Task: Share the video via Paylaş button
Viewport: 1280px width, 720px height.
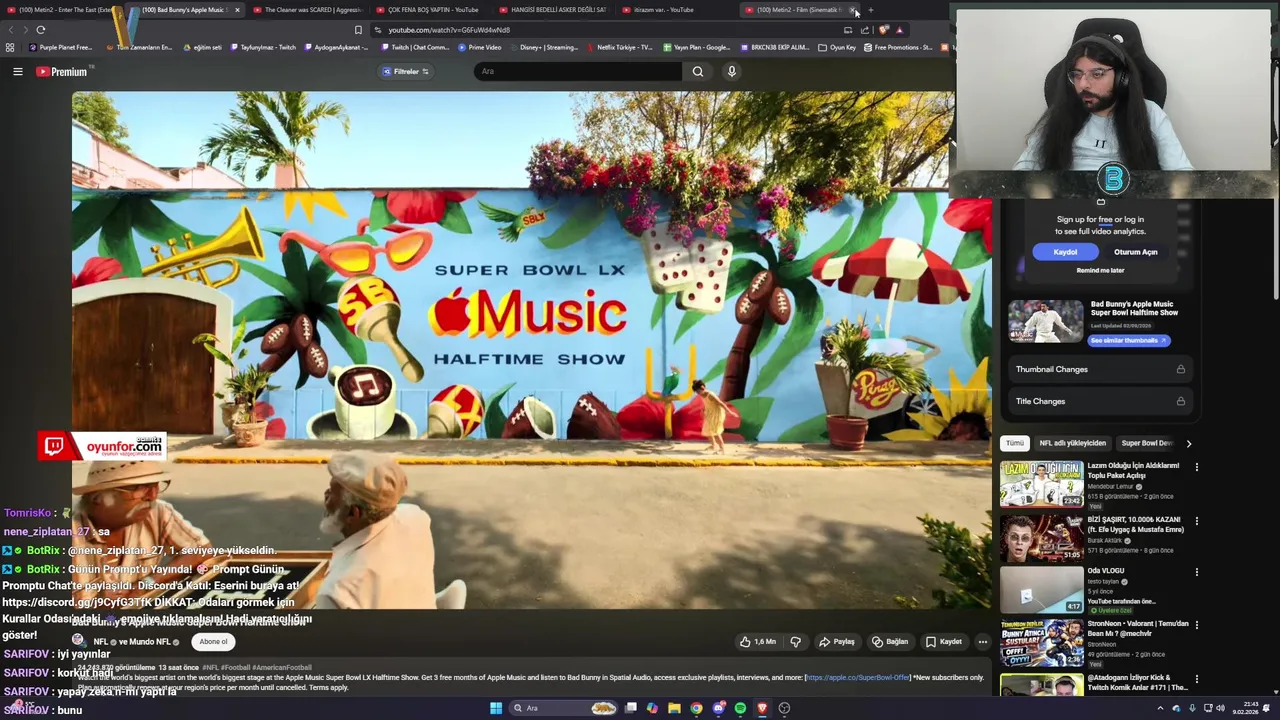Action: (x=837, y=642)
